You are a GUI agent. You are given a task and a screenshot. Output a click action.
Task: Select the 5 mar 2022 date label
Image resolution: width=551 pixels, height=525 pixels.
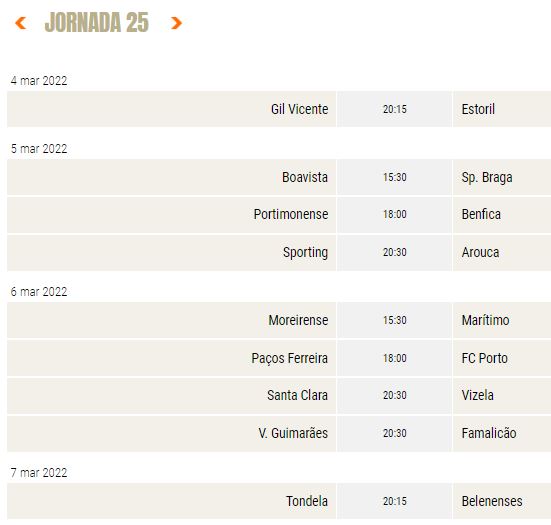pos(39,149)
